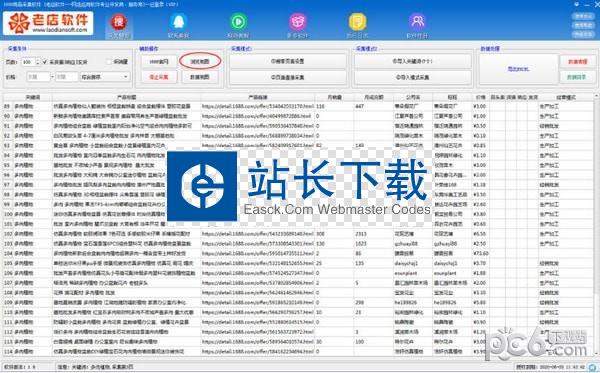600x373 pixels.
Task: Click the minimum price input field
Action: coord(38,77)
